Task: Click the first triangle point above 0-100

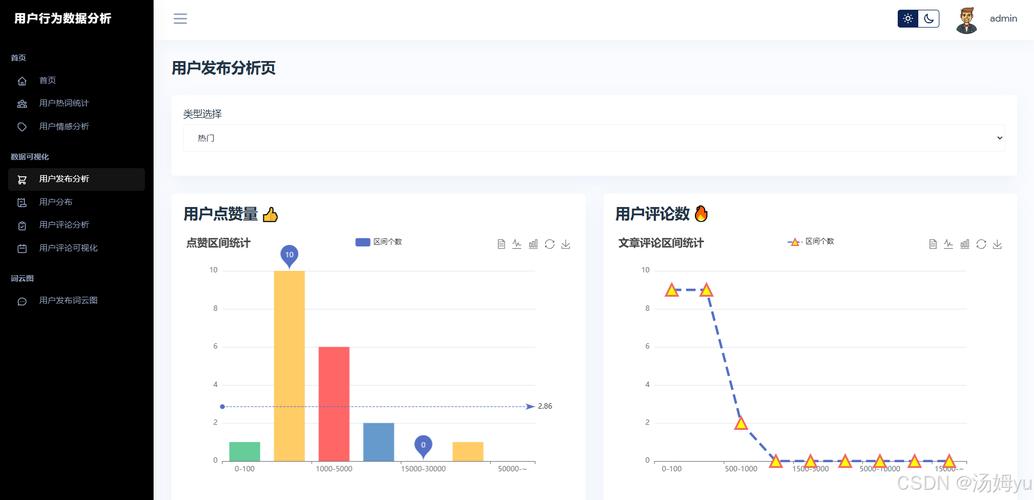Action: point(671,290)
